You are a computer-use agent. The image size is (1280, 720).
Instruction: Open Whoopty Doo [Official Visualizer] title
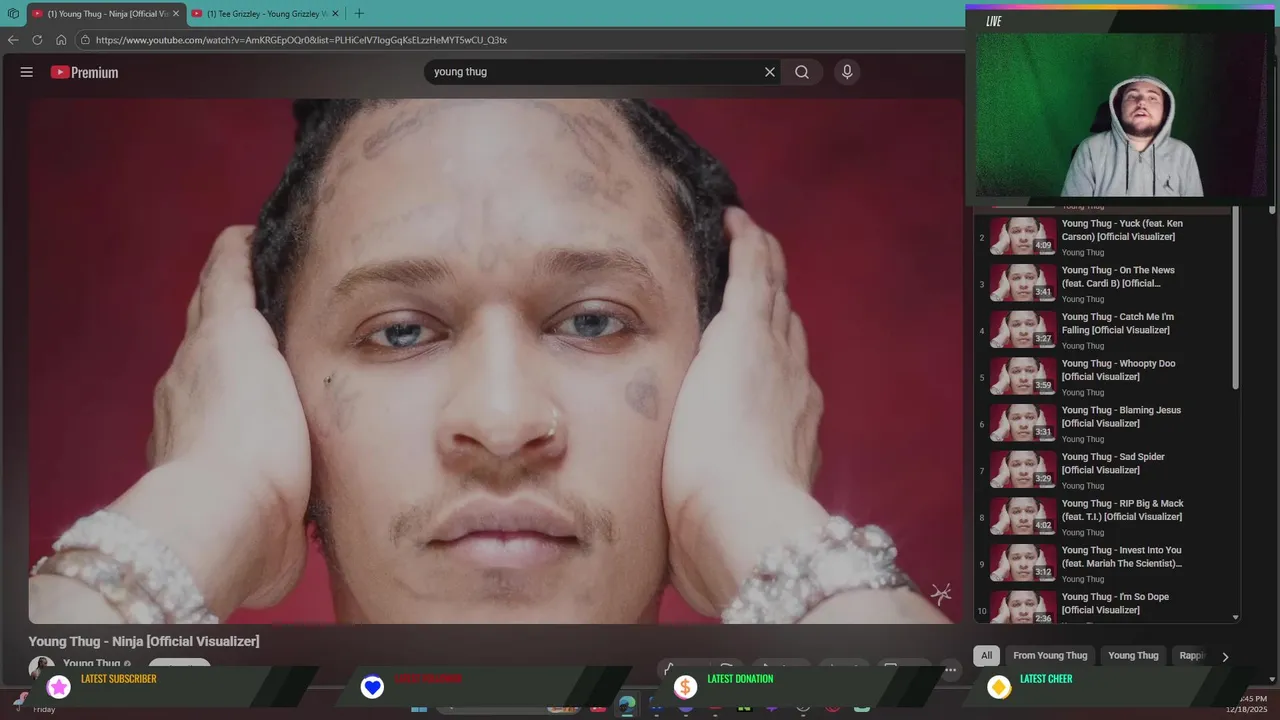(x=1118, y=370)
